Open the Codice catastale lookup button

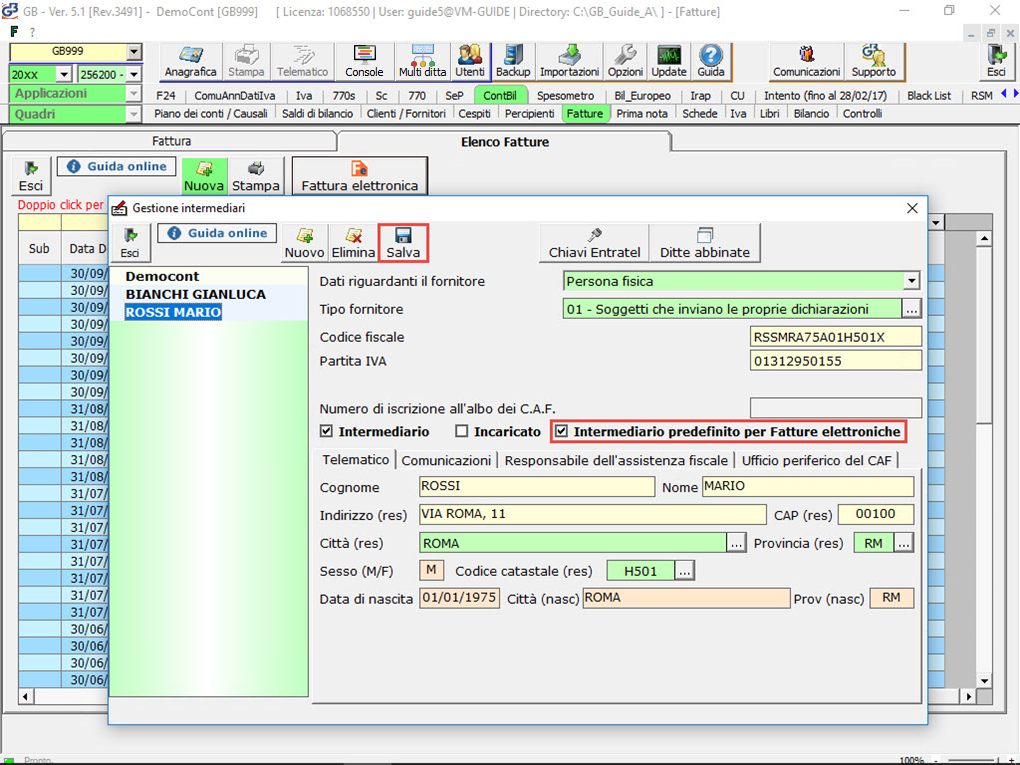pos(684,570)
